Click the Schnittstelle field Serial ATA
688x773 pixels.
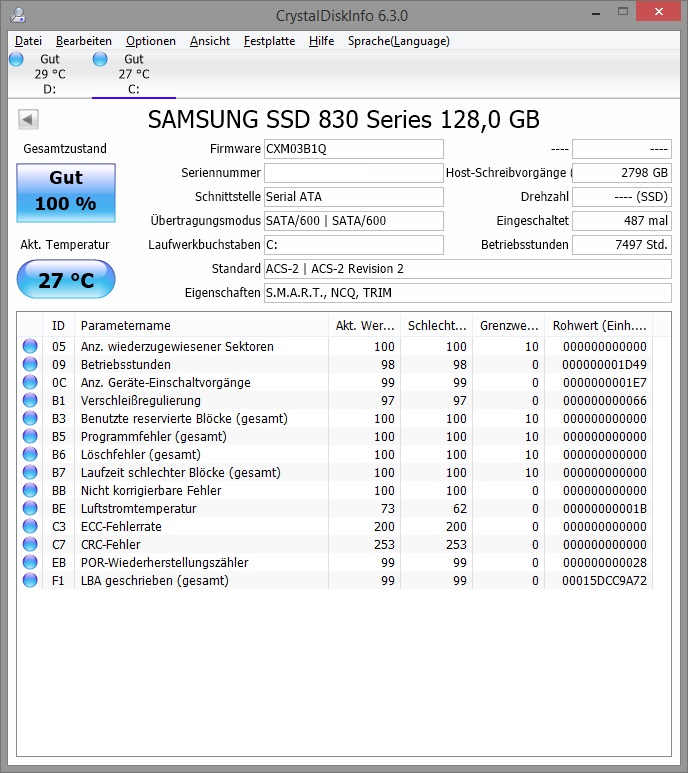pos(354,197)
